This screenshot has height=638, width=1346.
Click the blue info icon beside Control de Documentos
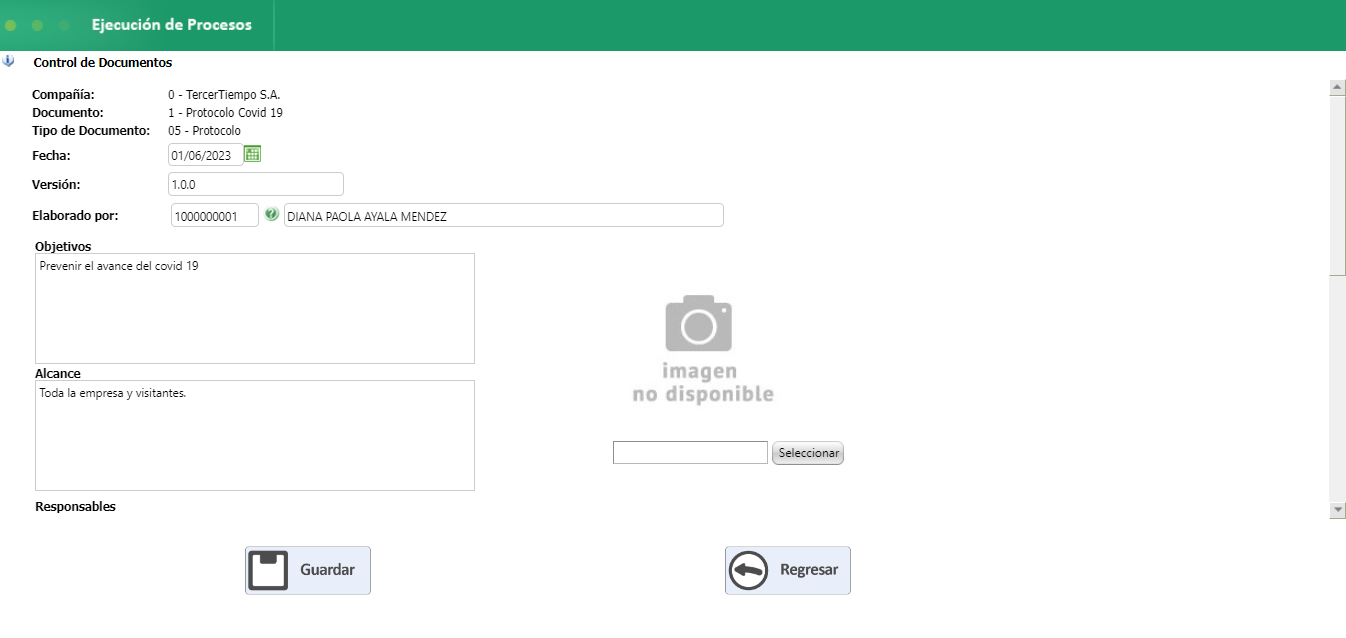pos(8,61)
